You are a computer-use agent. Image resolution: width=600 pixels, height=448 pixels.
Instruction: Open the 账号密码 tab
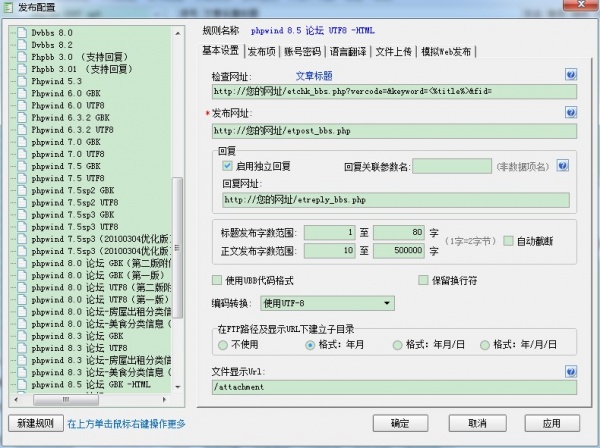302,51
